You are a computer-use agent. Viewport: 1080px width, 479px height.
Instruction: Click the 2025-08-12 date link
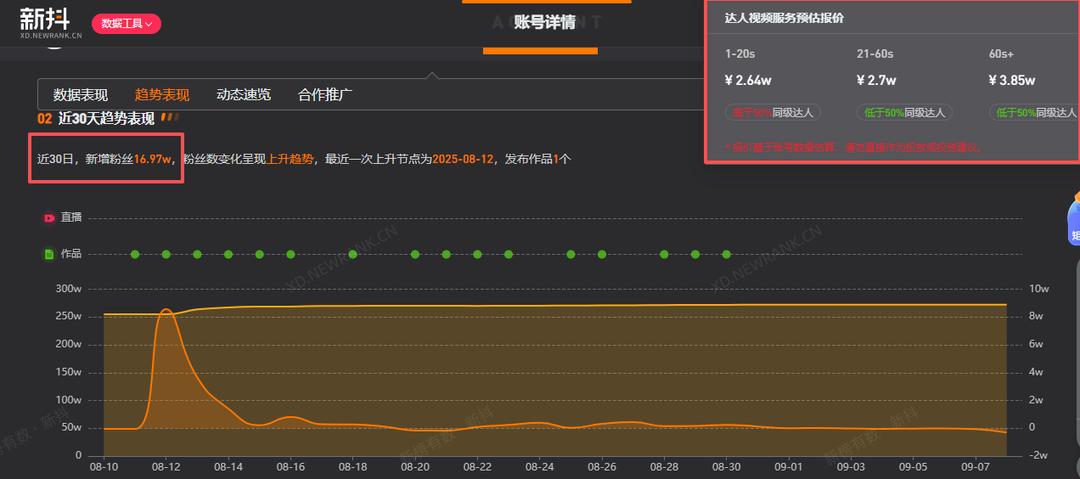coord(465,159)
